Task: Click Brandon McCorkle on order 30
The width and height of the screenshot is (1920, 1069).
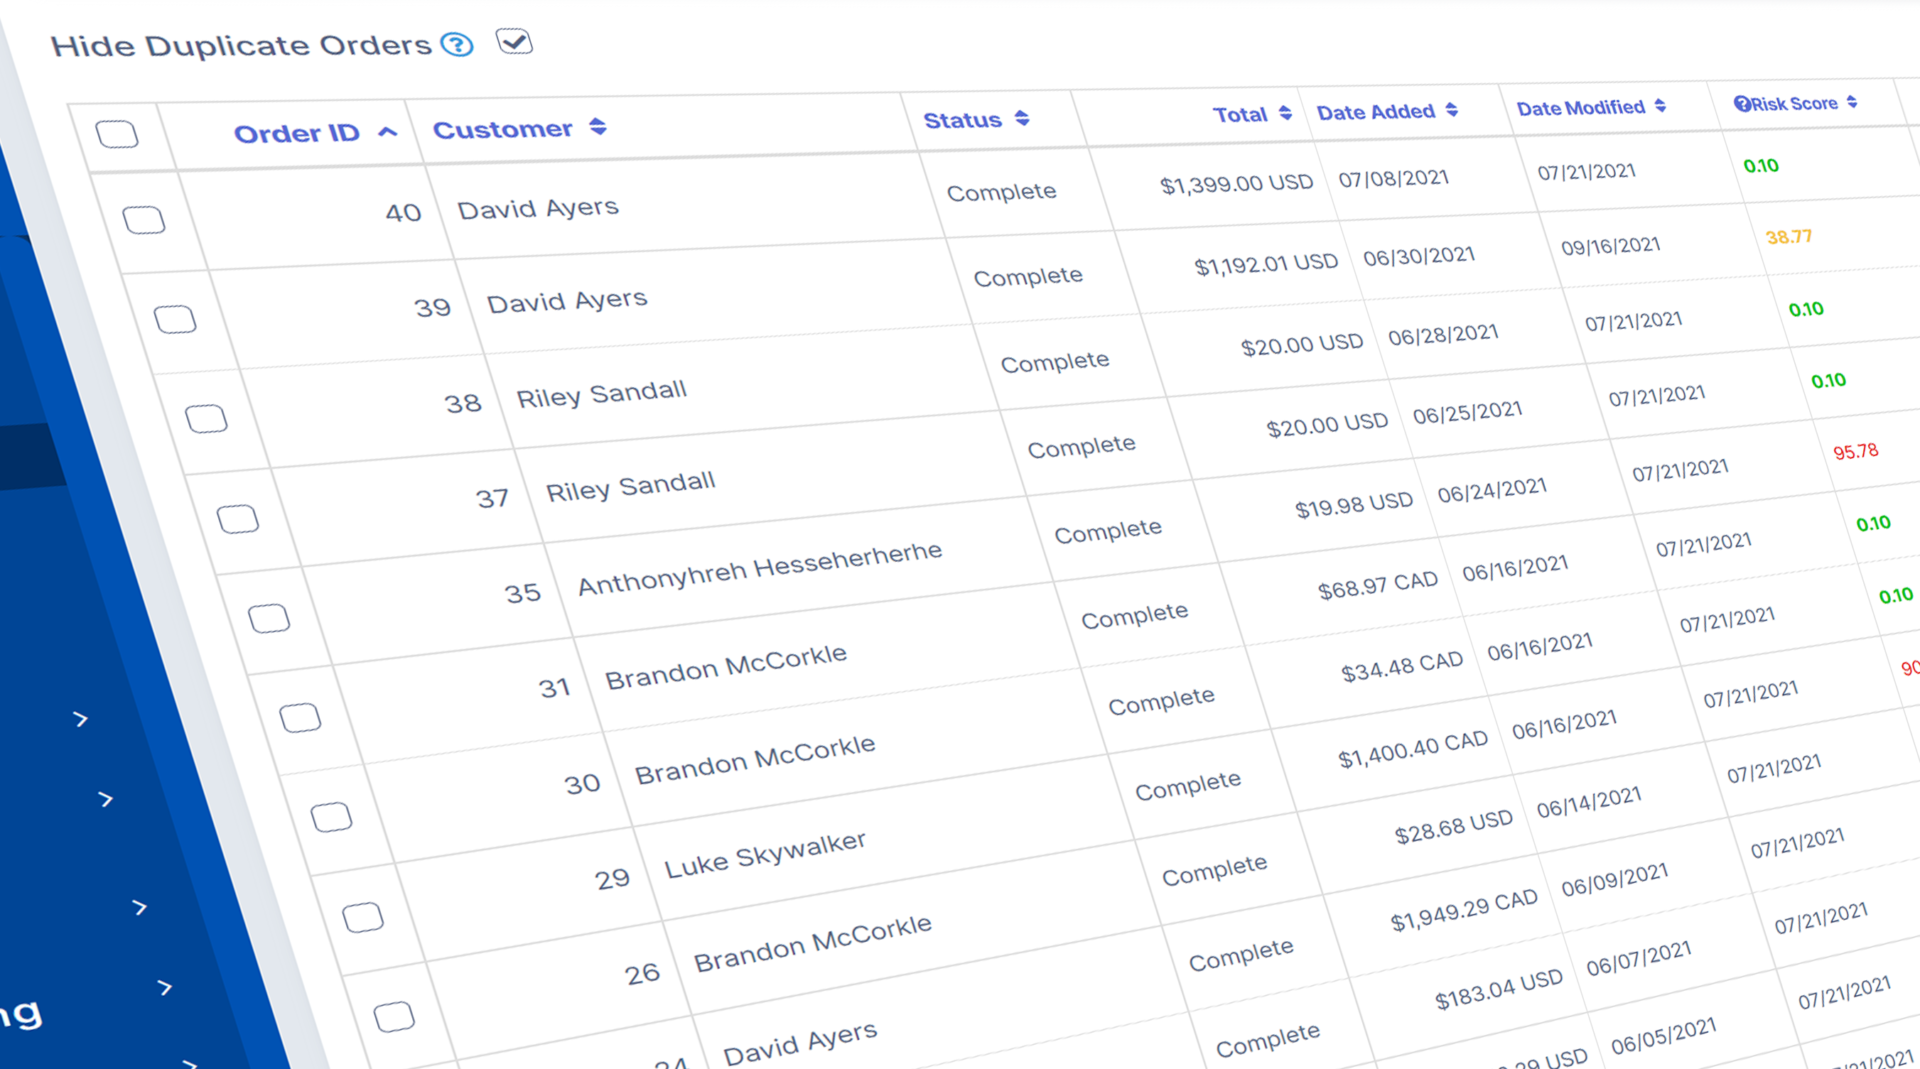Action: [755, 759]
